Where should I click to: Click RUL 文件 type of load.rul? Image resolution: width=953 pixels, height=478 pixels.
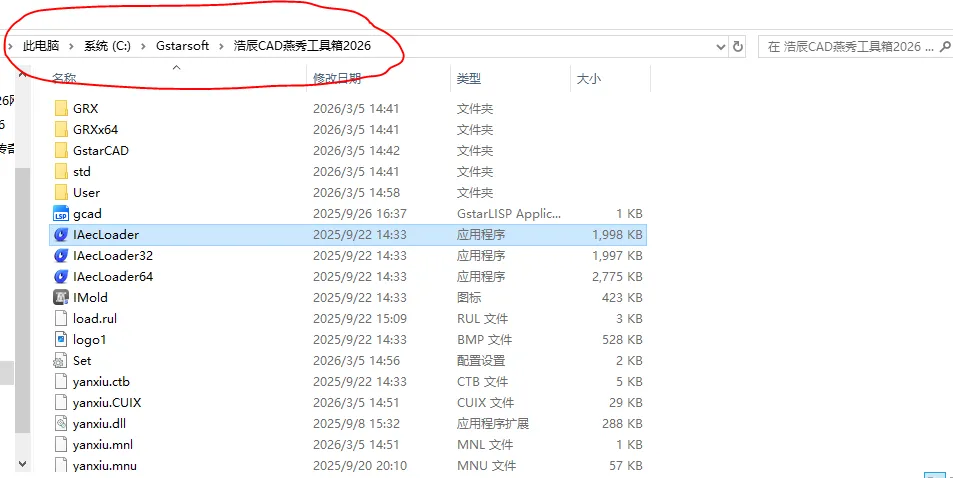483,319
